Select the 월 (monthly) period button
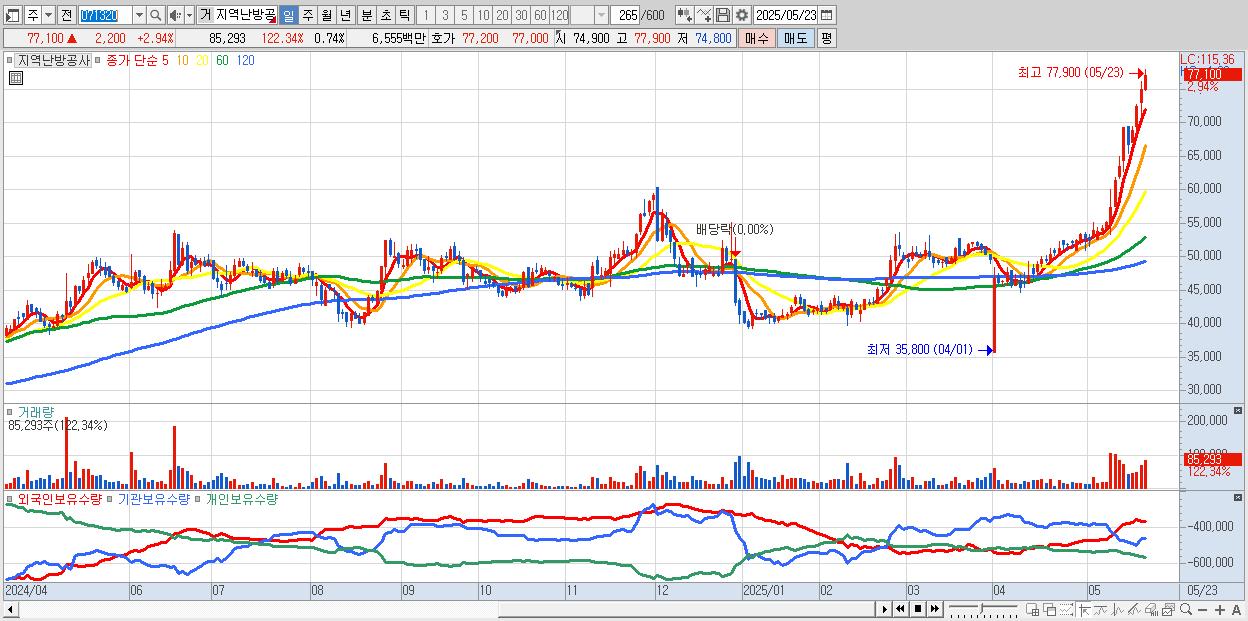The height and width of the screenshot is (621, 1248). point(326,15)
